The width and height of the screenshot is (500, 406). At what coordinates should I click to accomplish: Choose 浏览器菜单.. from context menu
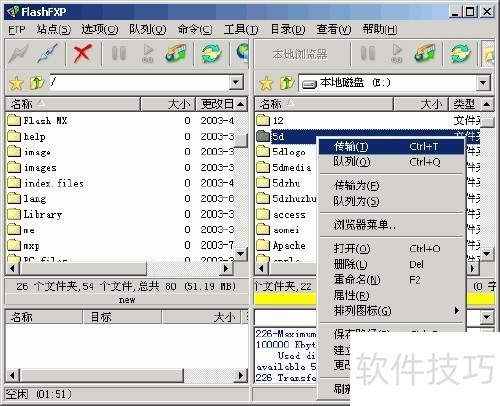pyautogui.click(x=391, y=225)
